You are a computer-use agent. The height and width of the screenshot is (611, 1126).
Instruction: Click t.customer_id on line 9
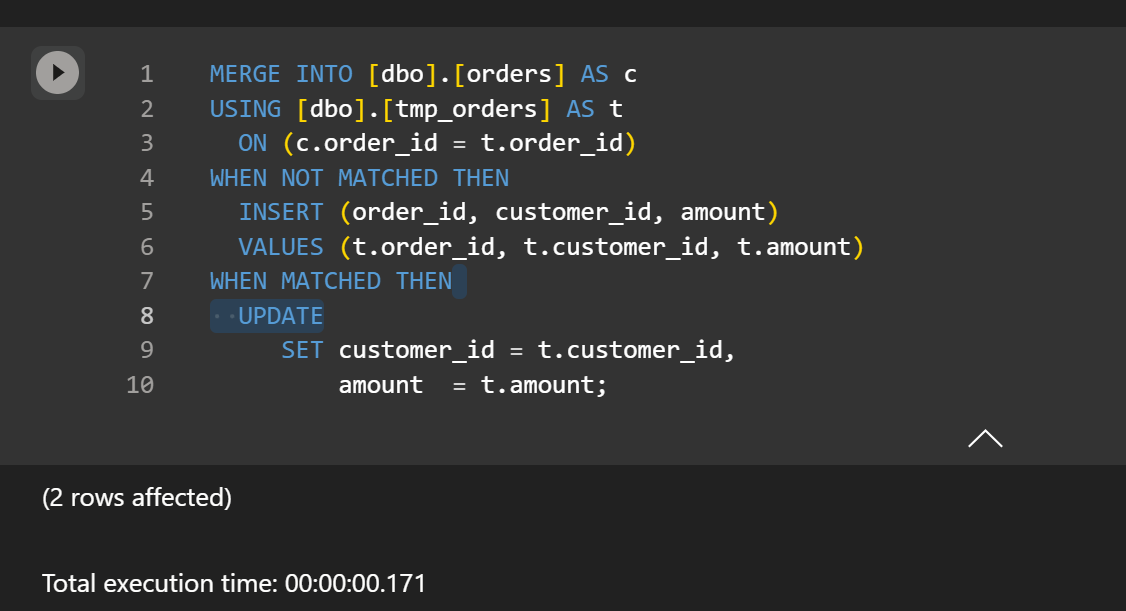click(x=630, y=350)
